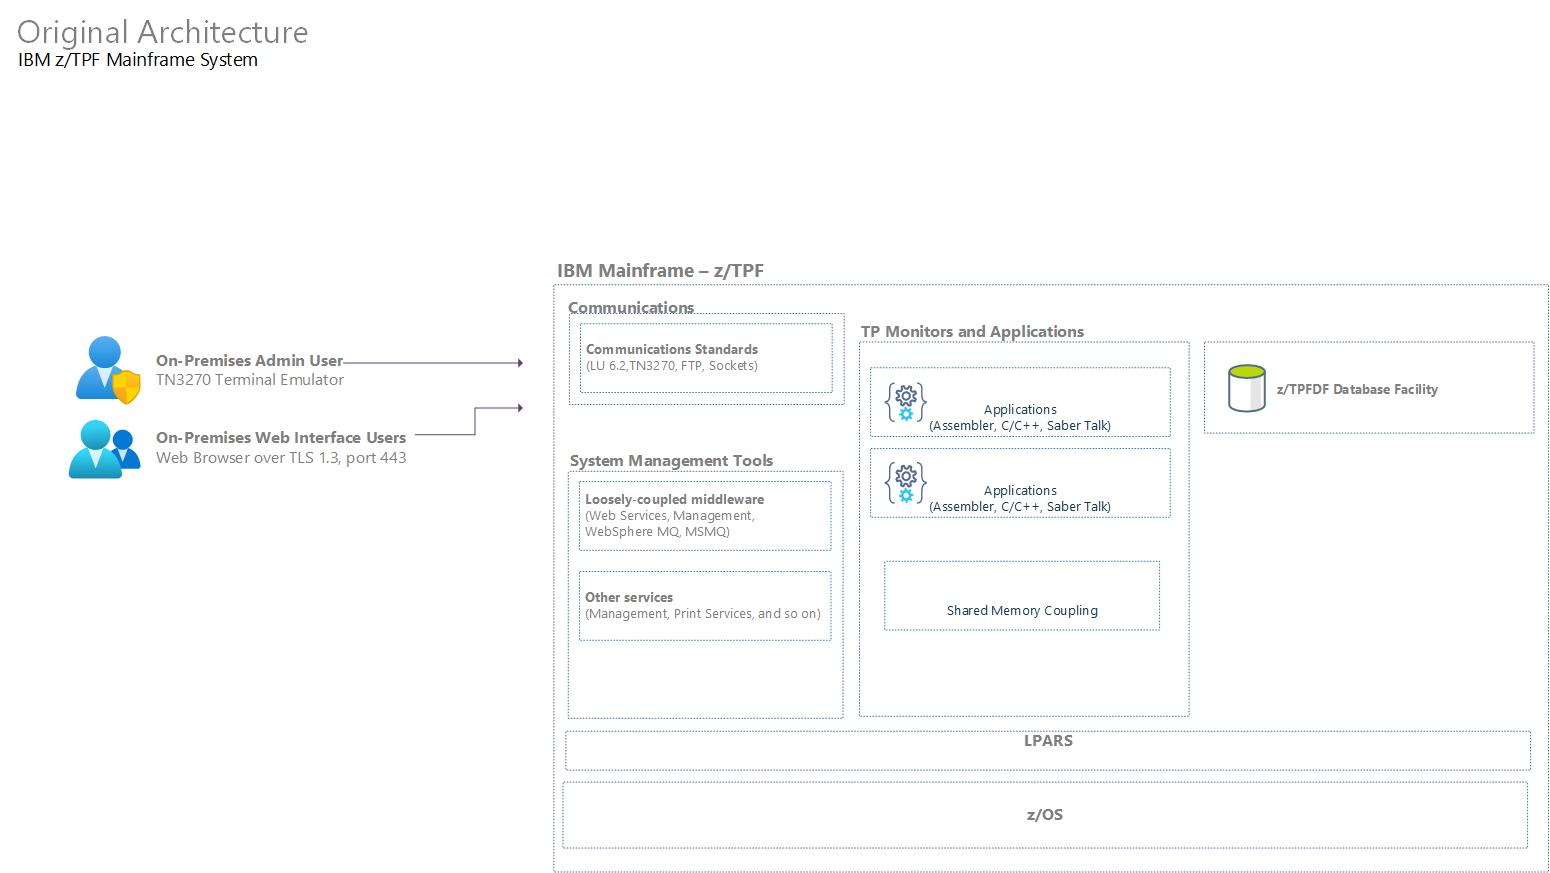Click '(LU 6.2,TN3270, FTP, Sockets)' text
Image resolution: width=1550 pixels, height=873 pixels.
[672, 366]
